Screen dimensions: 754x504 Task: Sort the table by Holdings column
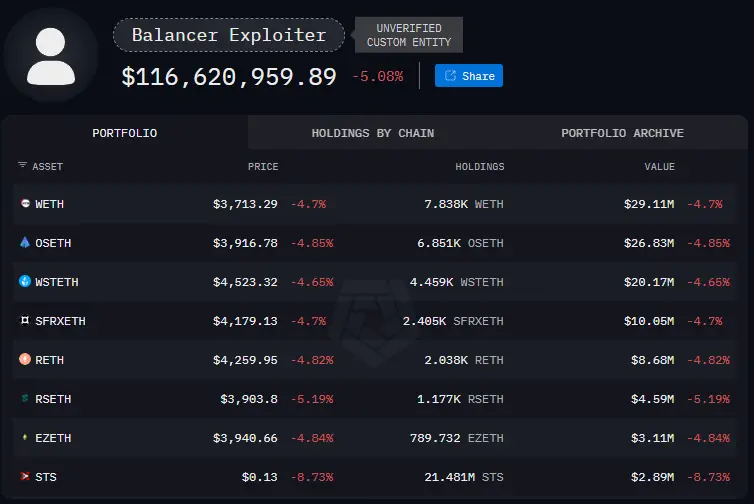479,166
